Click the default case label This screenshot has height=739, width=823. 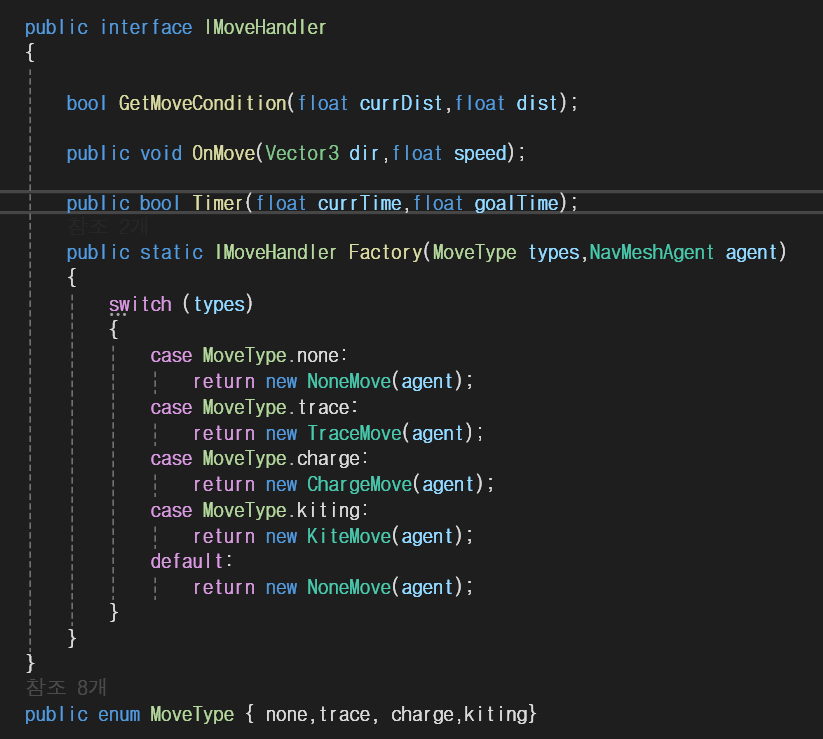pos(187,562)
